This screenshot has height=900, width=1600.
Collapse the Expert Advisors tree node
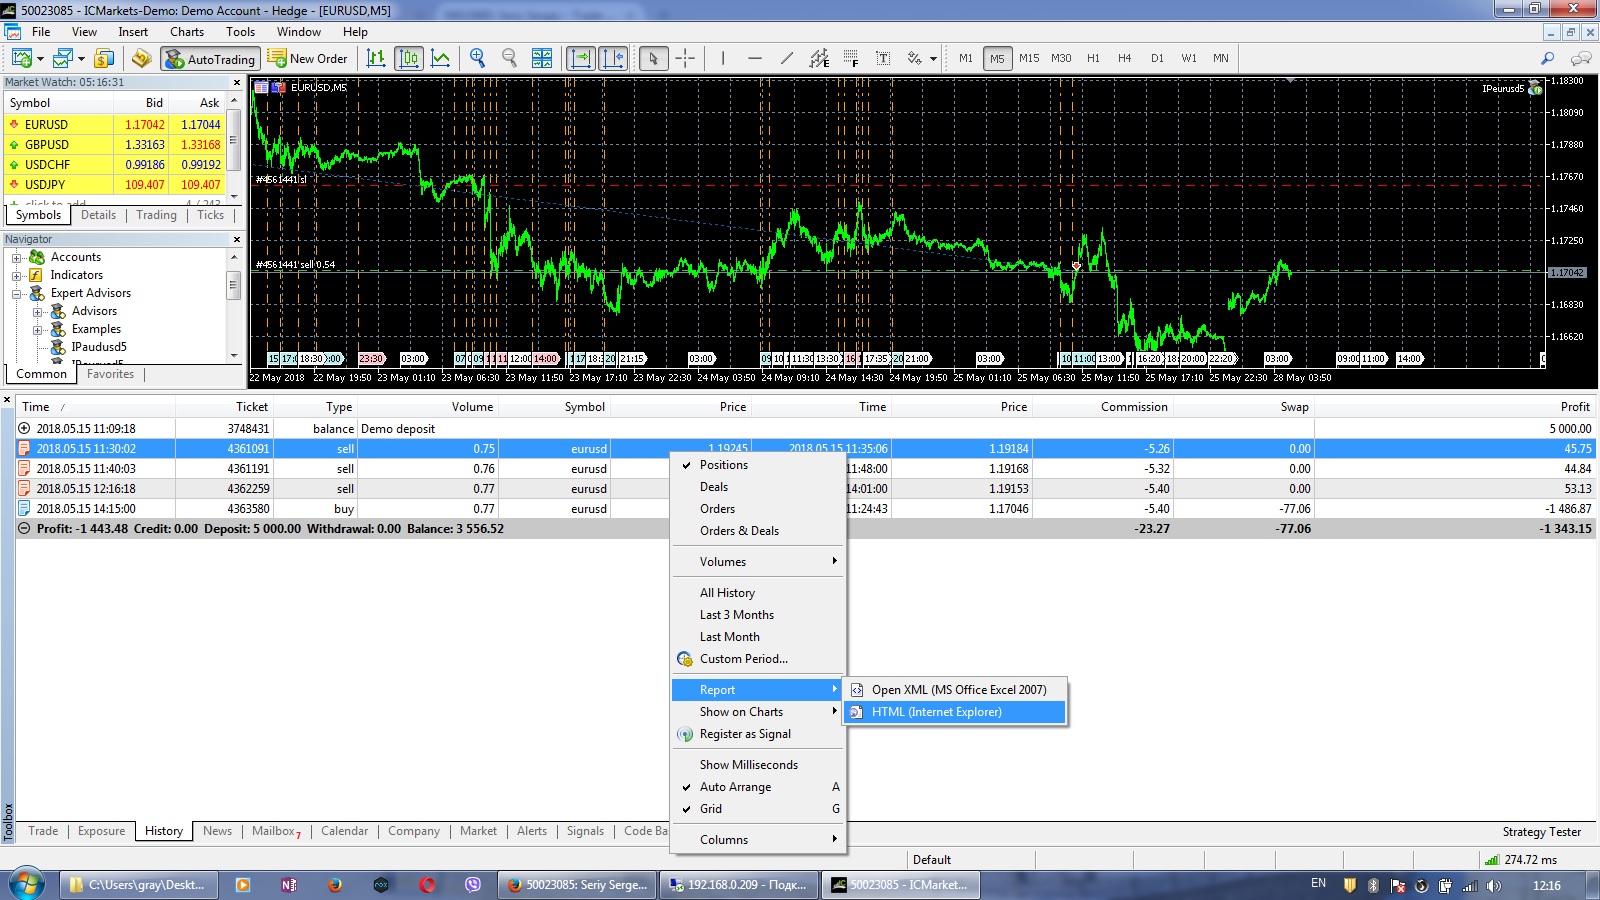[x=17, y=294]
